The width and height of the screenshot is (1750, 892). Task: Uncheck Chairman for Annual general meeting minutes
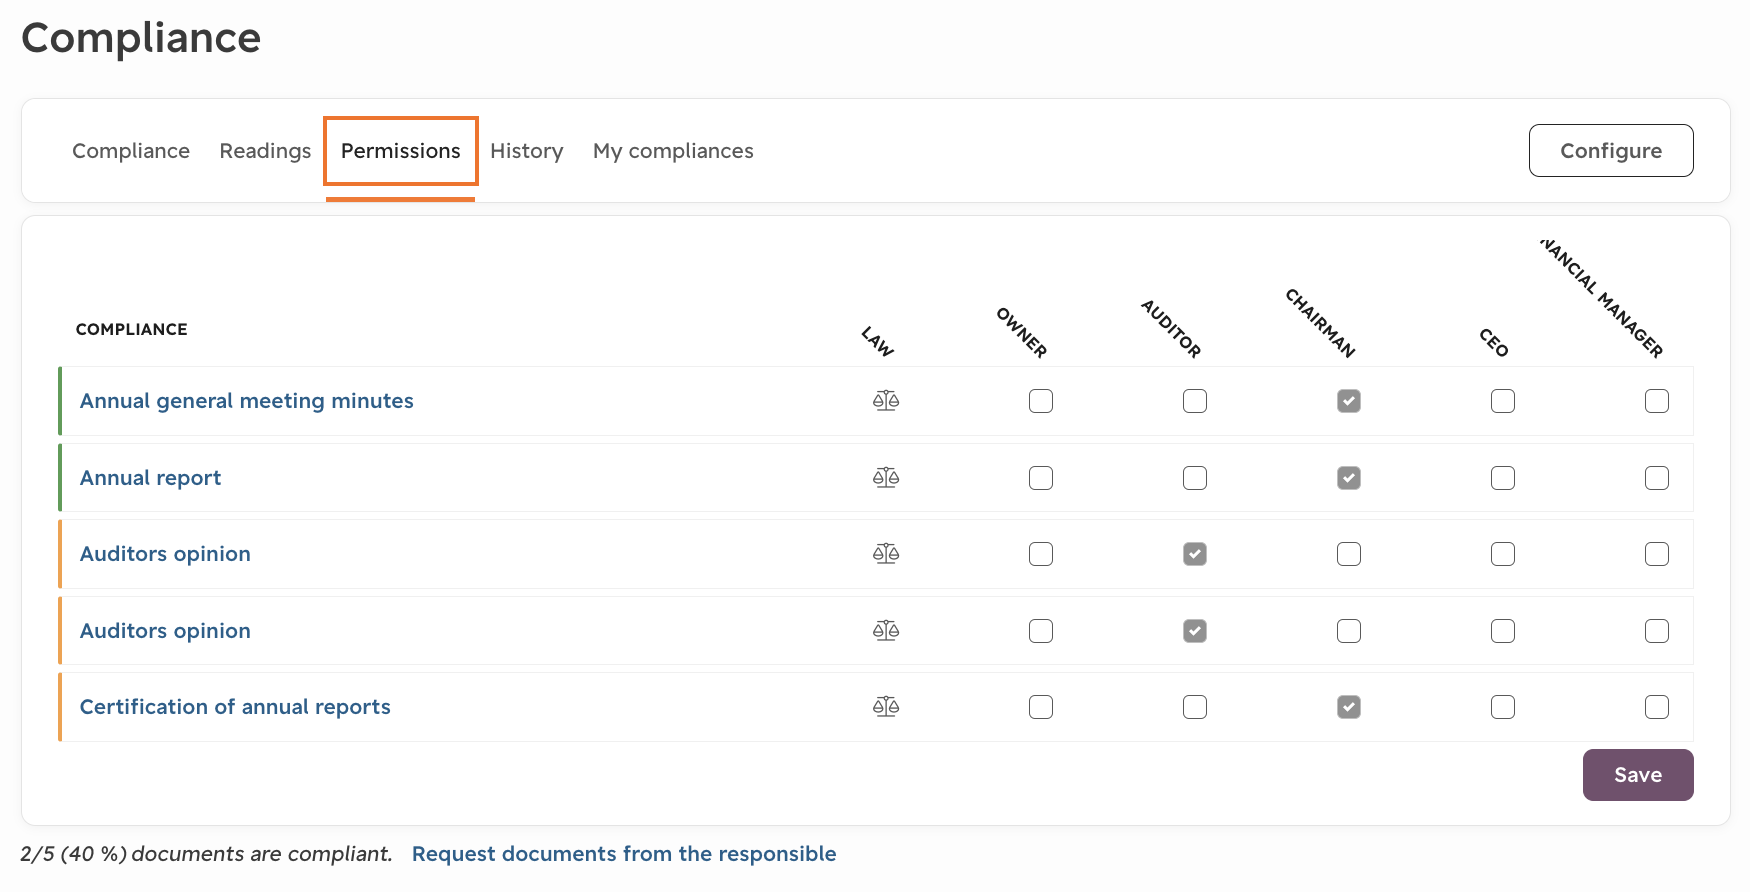tap(1349, 401)
